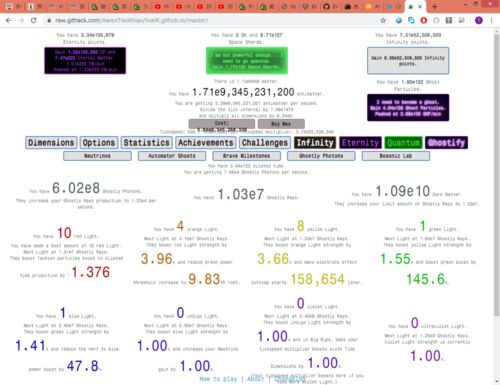Open the About link
The height and width of the screenshot is (385, 500).
pos(256,379)
